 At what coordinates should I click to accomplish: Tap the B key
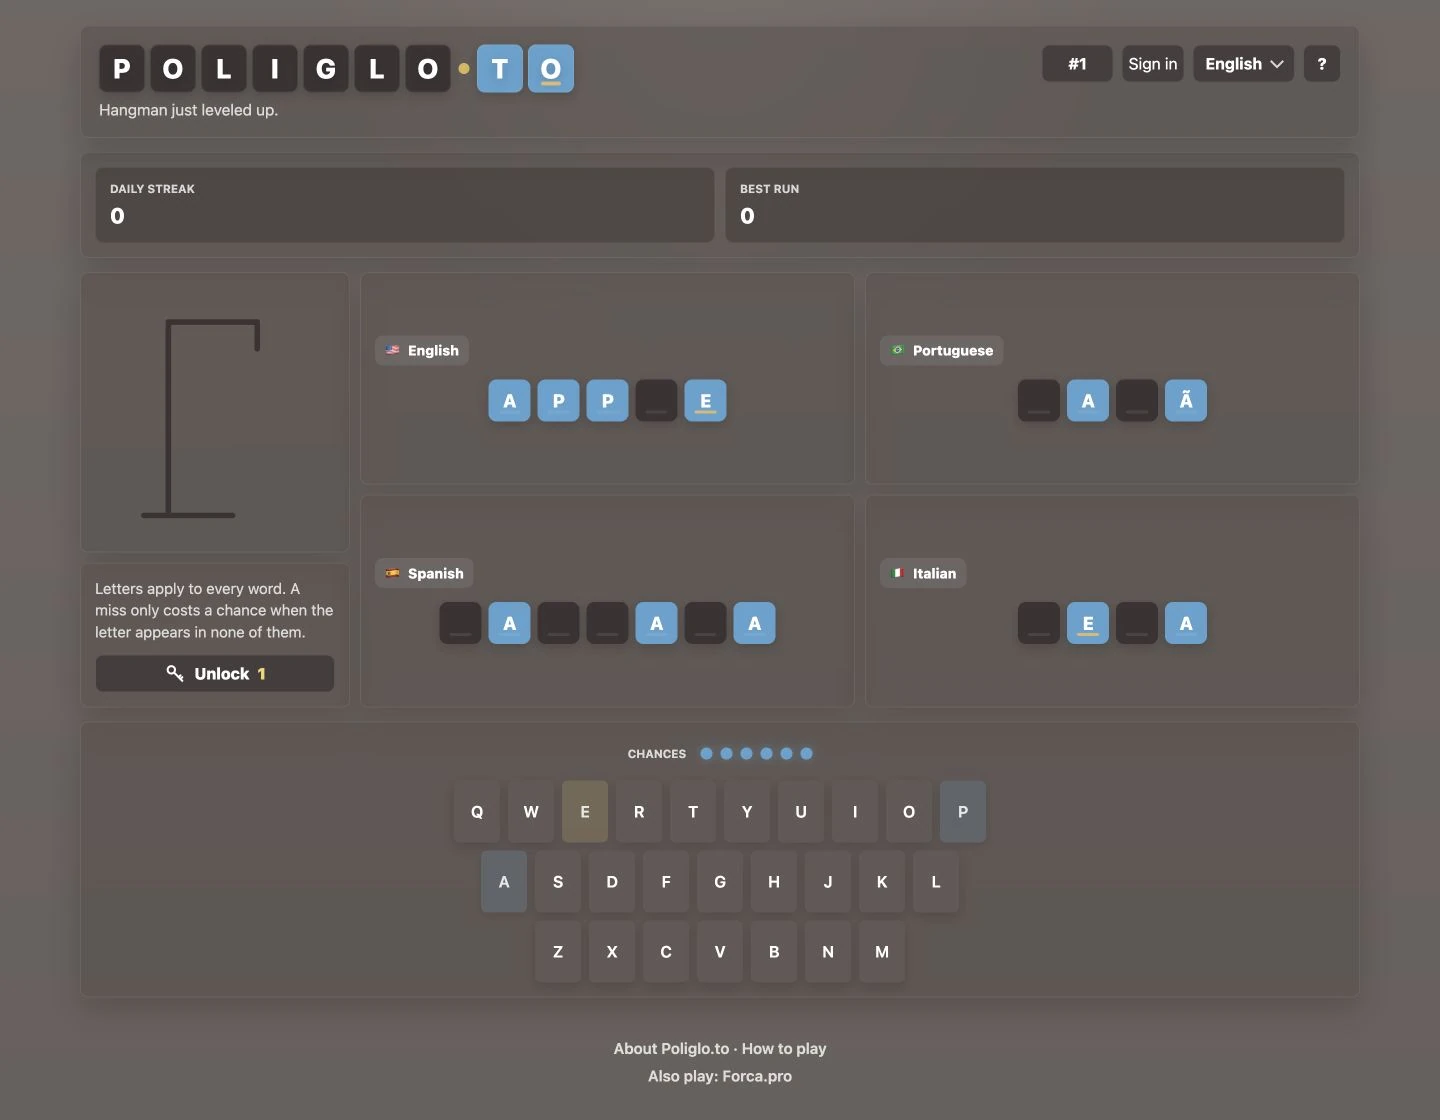774,951
